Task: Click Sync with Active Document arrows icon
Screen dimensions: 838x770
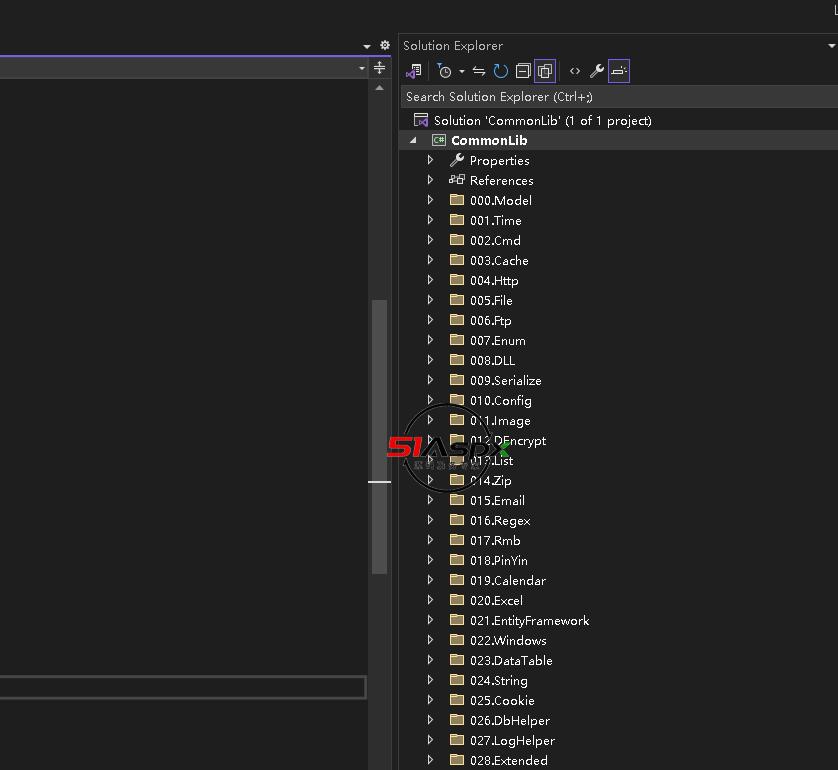Action: coord(479,71)
